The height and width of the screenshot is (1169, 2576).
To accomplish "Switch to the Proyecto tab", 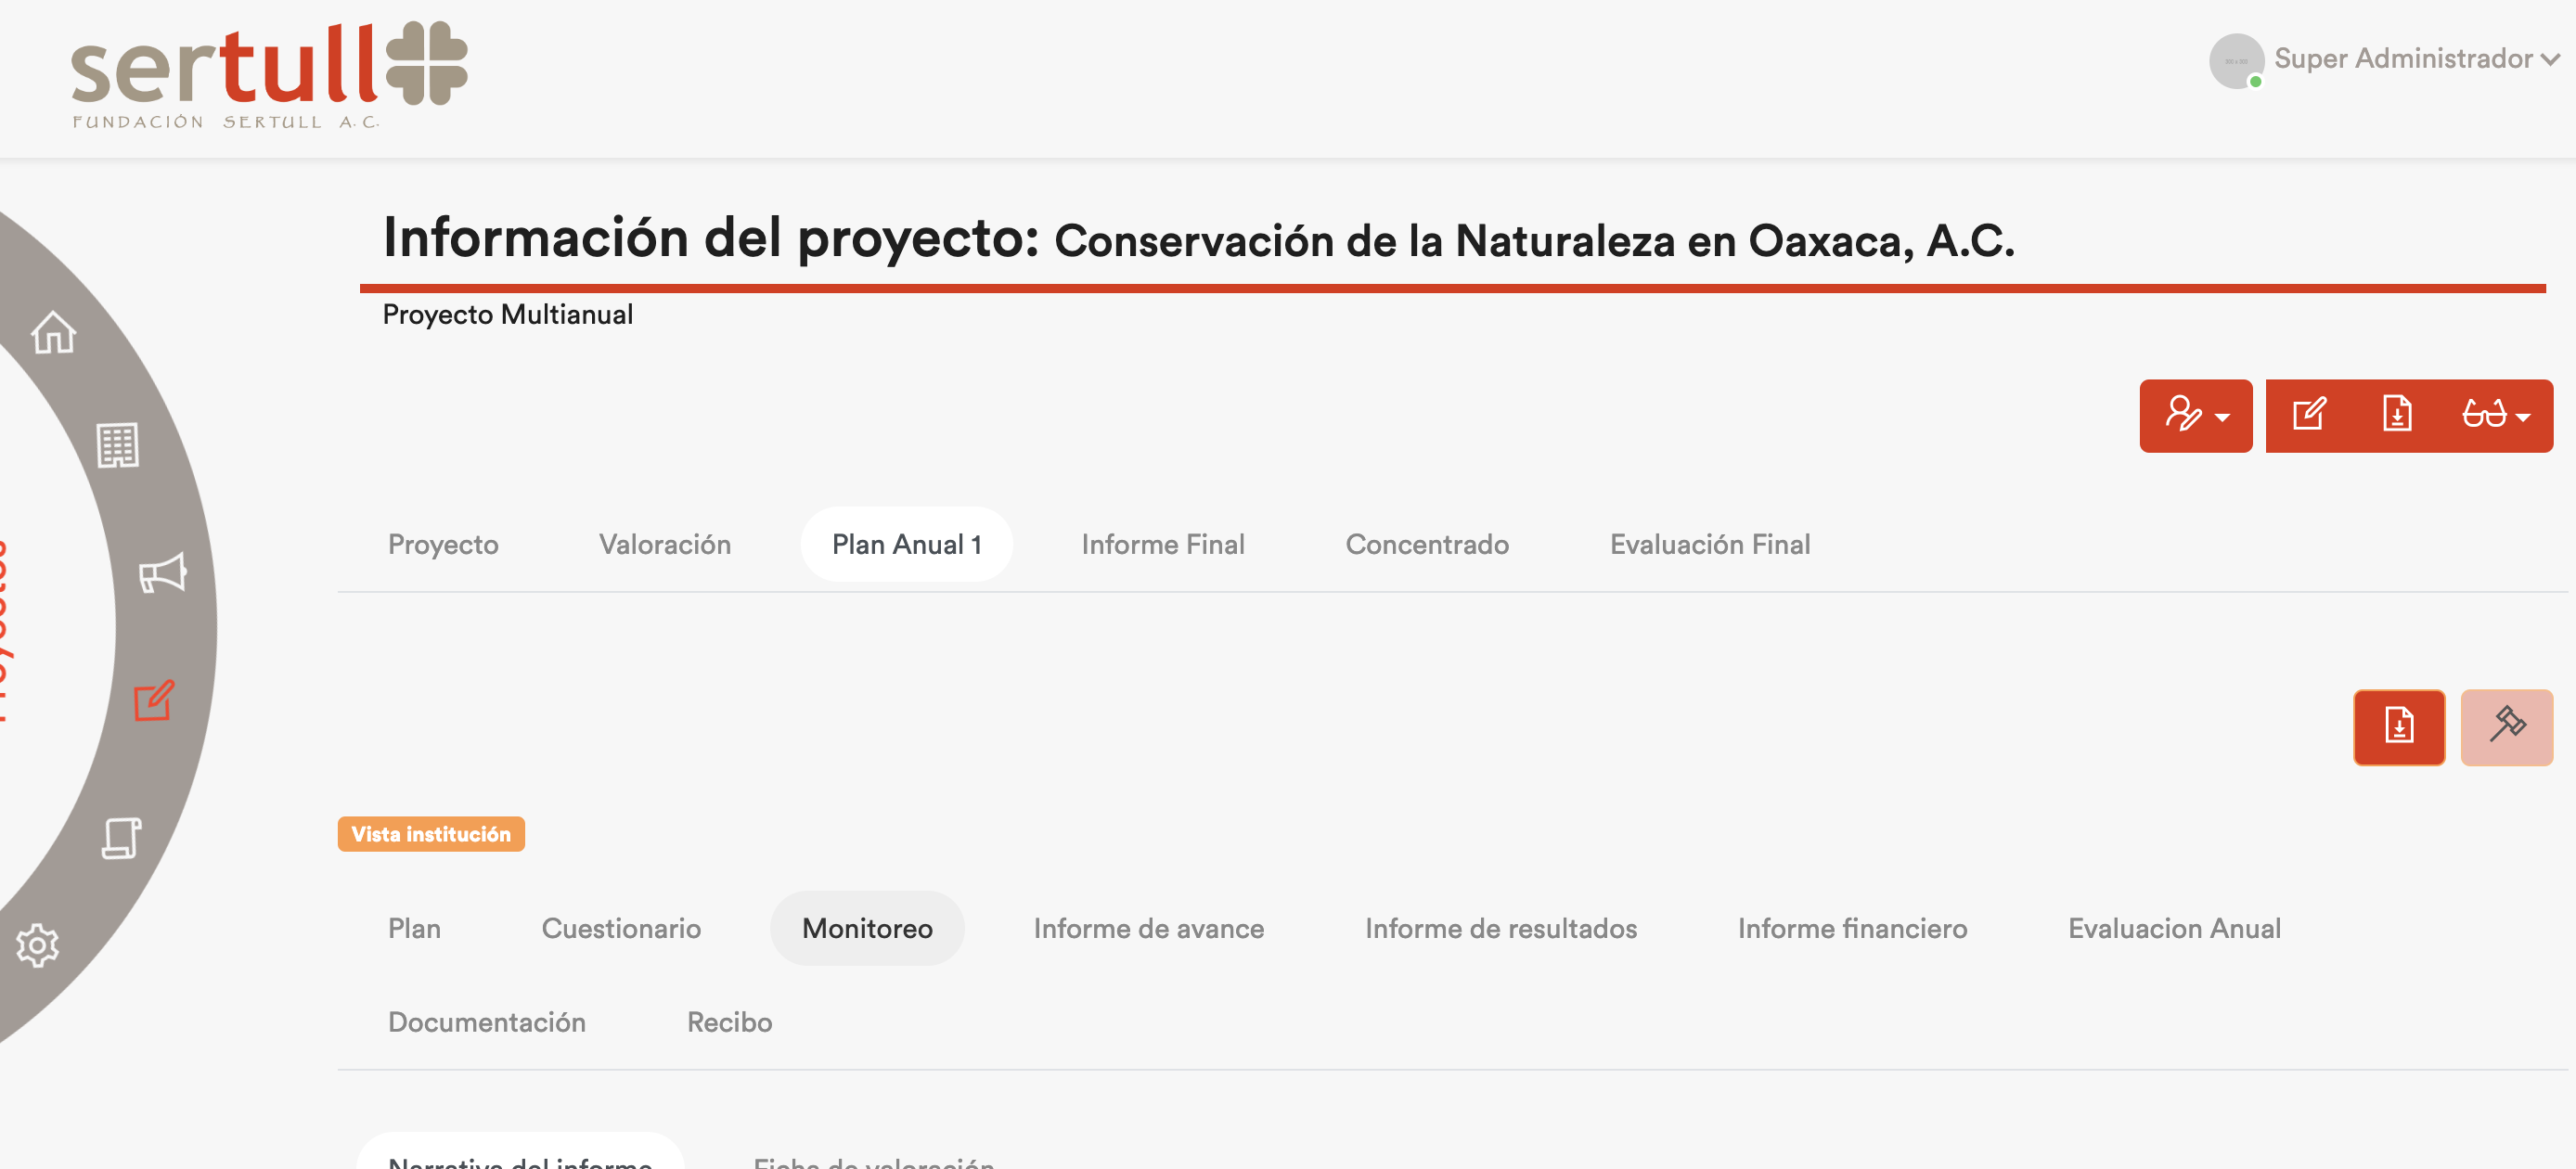I will tap(443, 545).
